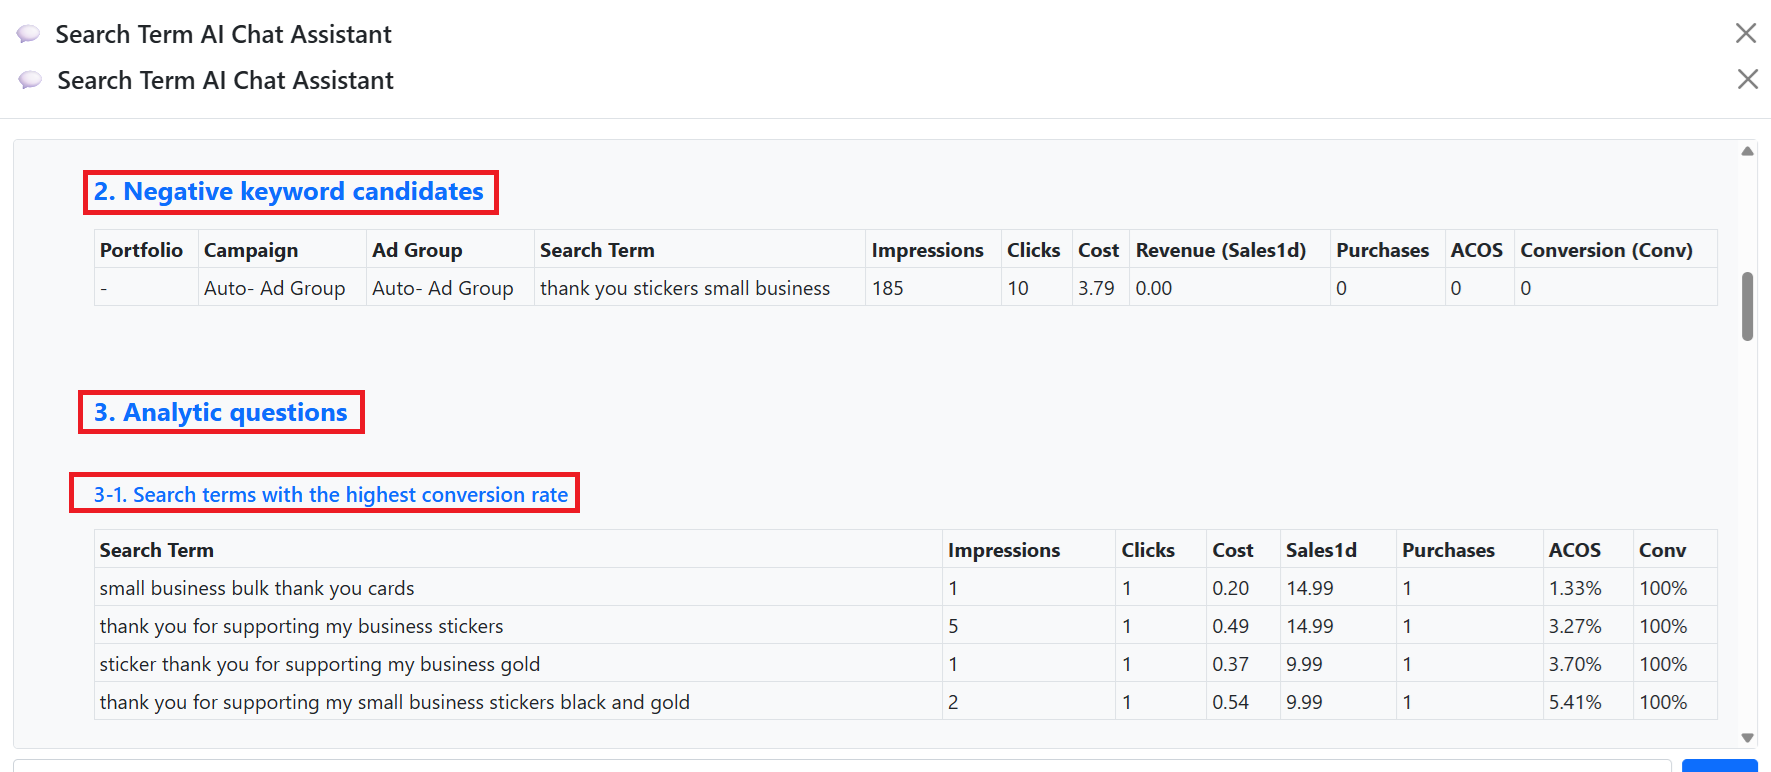The width and height of the screenshot is (1771, 772).
Task: Click the Campaign column header
Action: pos(251,250)
